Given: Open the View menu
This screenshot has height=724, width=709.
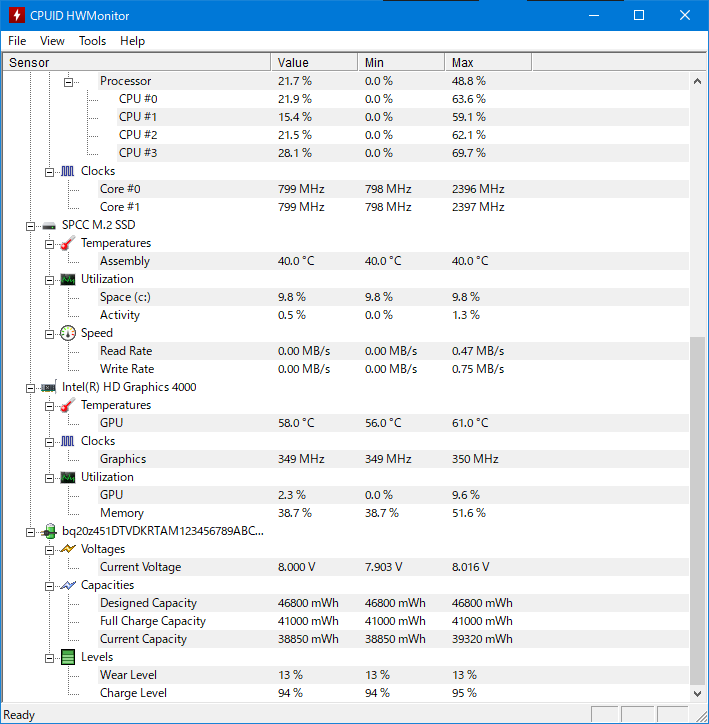Looking at the screenshot, I should (52, 41).
